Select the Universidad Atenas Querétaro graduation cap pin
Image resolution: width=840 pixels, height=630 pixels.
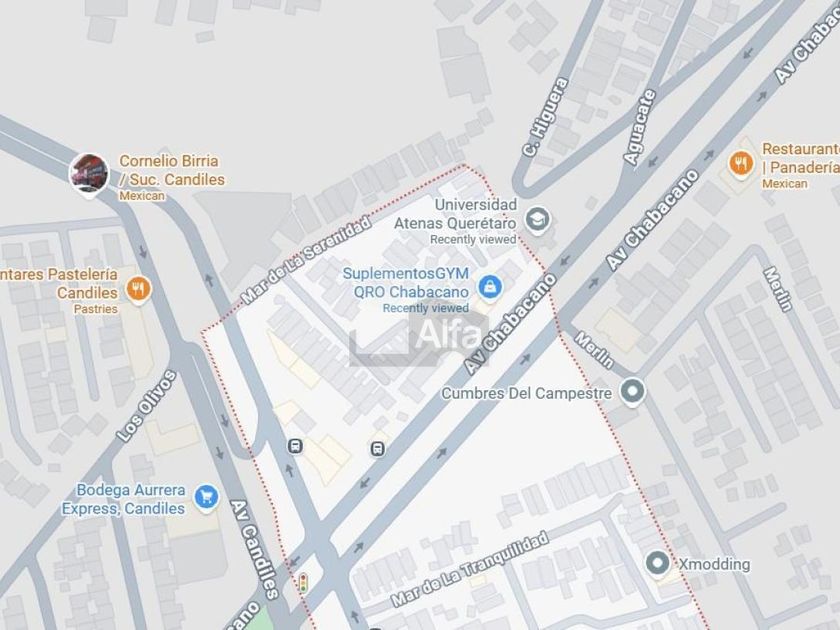537,220
